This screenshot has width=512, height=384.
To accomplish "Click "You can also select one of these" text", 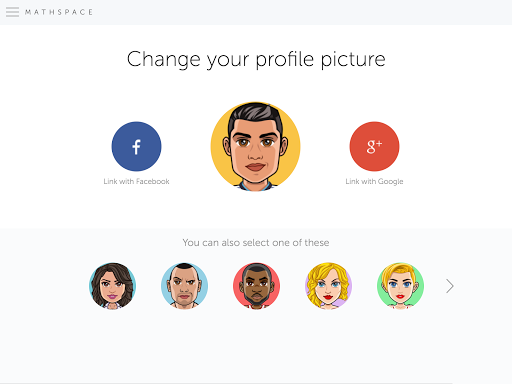I will [x=256, y=243].
